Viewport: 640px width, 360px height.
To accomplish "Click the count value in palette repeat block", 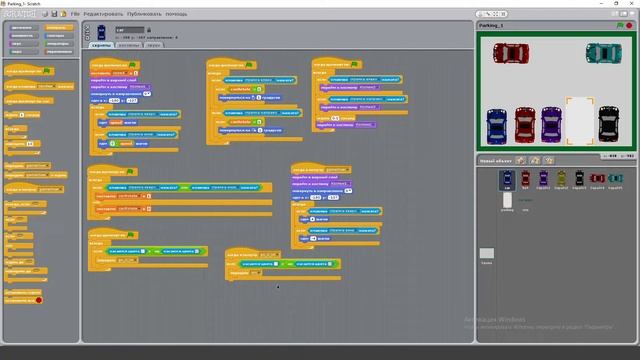I will click(30, 144).
